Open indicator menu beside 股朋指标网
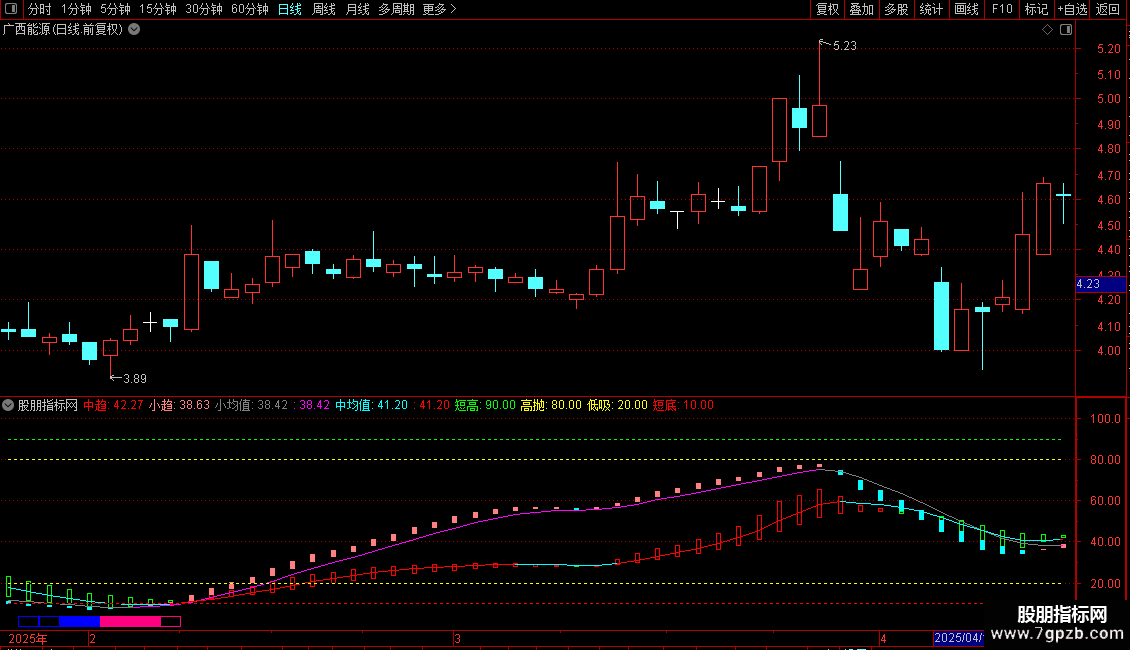The width and height of the screenshot is (1130, 650). pyautogui.click(x=8, y=405)
